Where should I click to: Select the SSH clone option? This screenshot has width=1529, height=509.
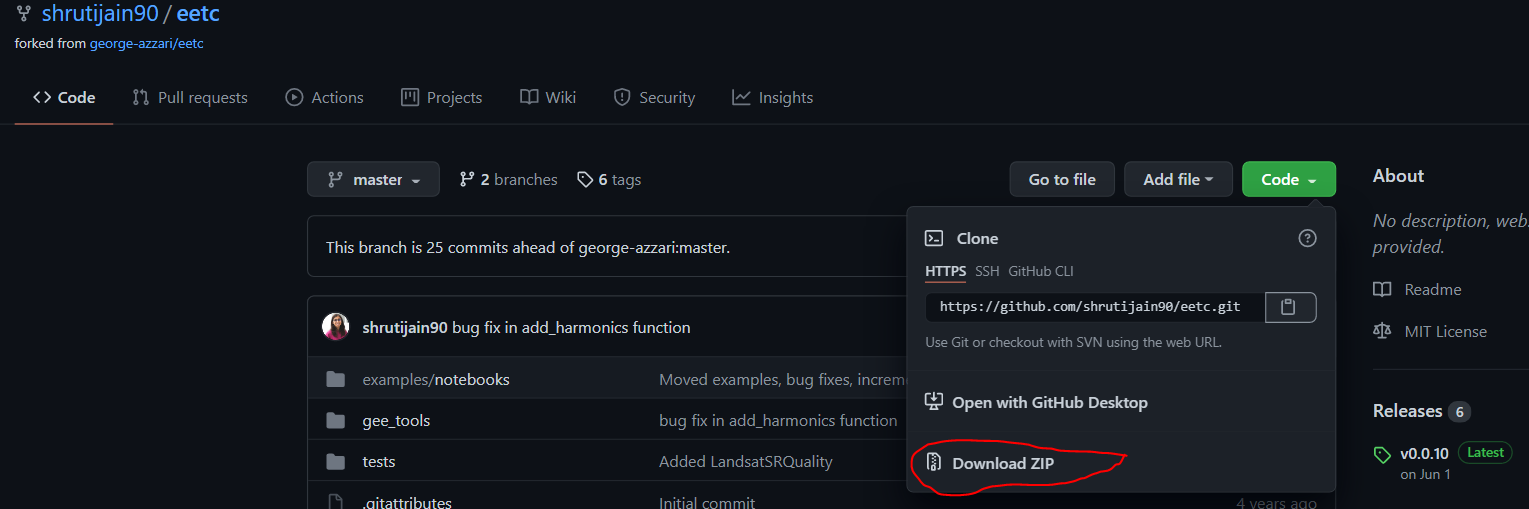[987, 271]
